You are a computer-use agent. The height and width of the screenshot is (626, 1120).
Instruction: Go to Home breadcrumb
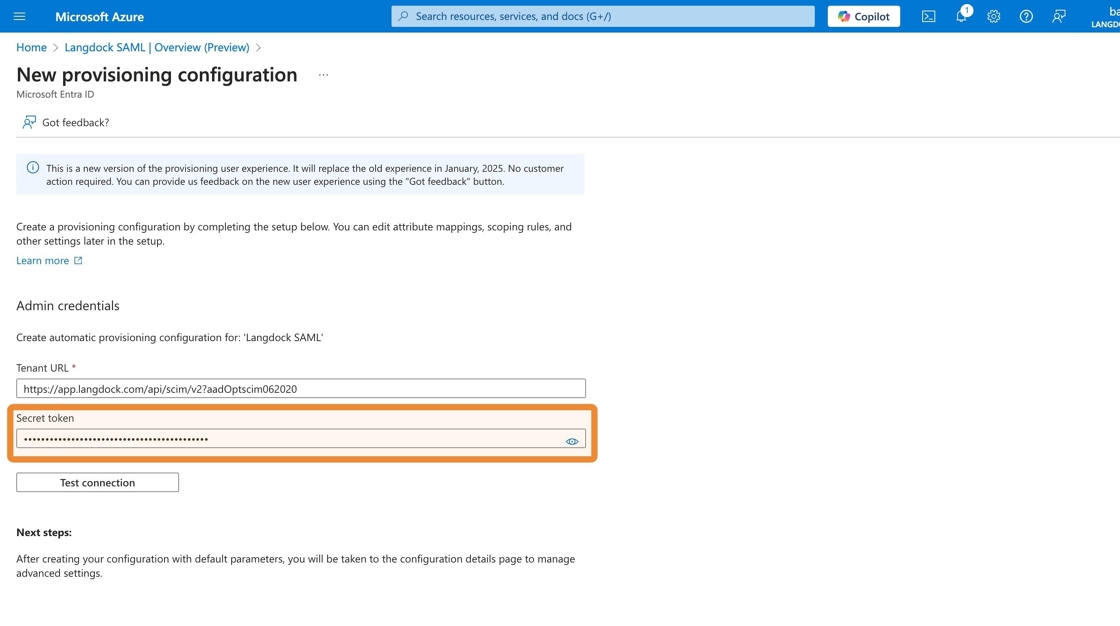tap(31, 47)
